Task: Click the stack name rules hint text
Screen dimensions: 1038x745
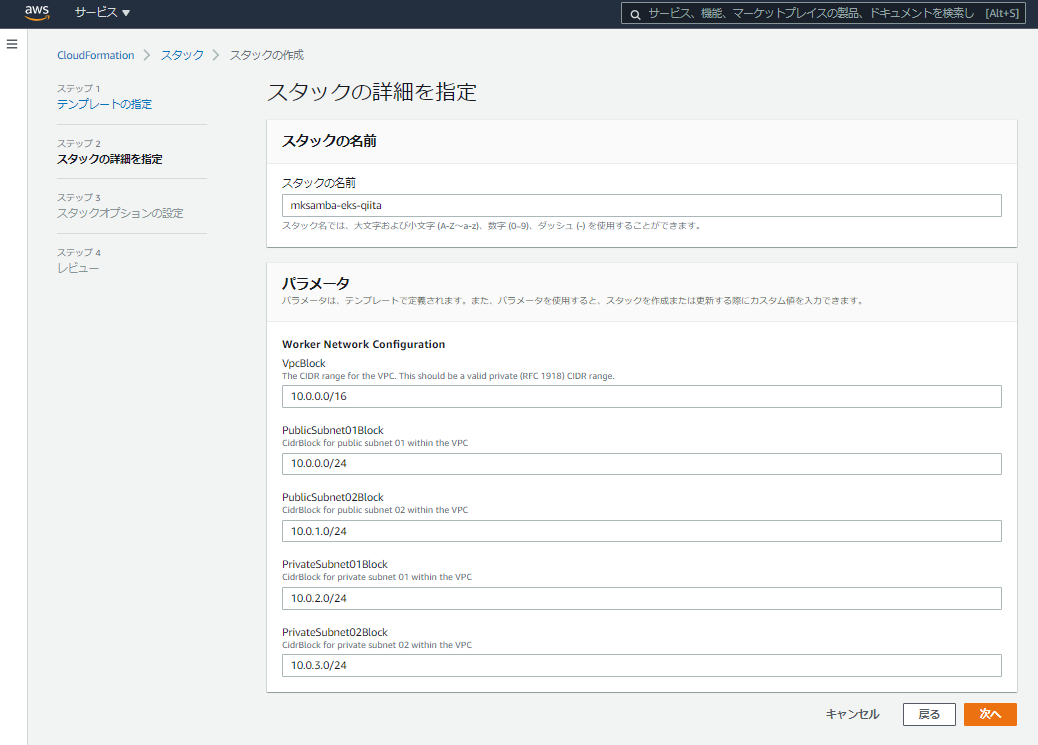Action: [492, 226]
